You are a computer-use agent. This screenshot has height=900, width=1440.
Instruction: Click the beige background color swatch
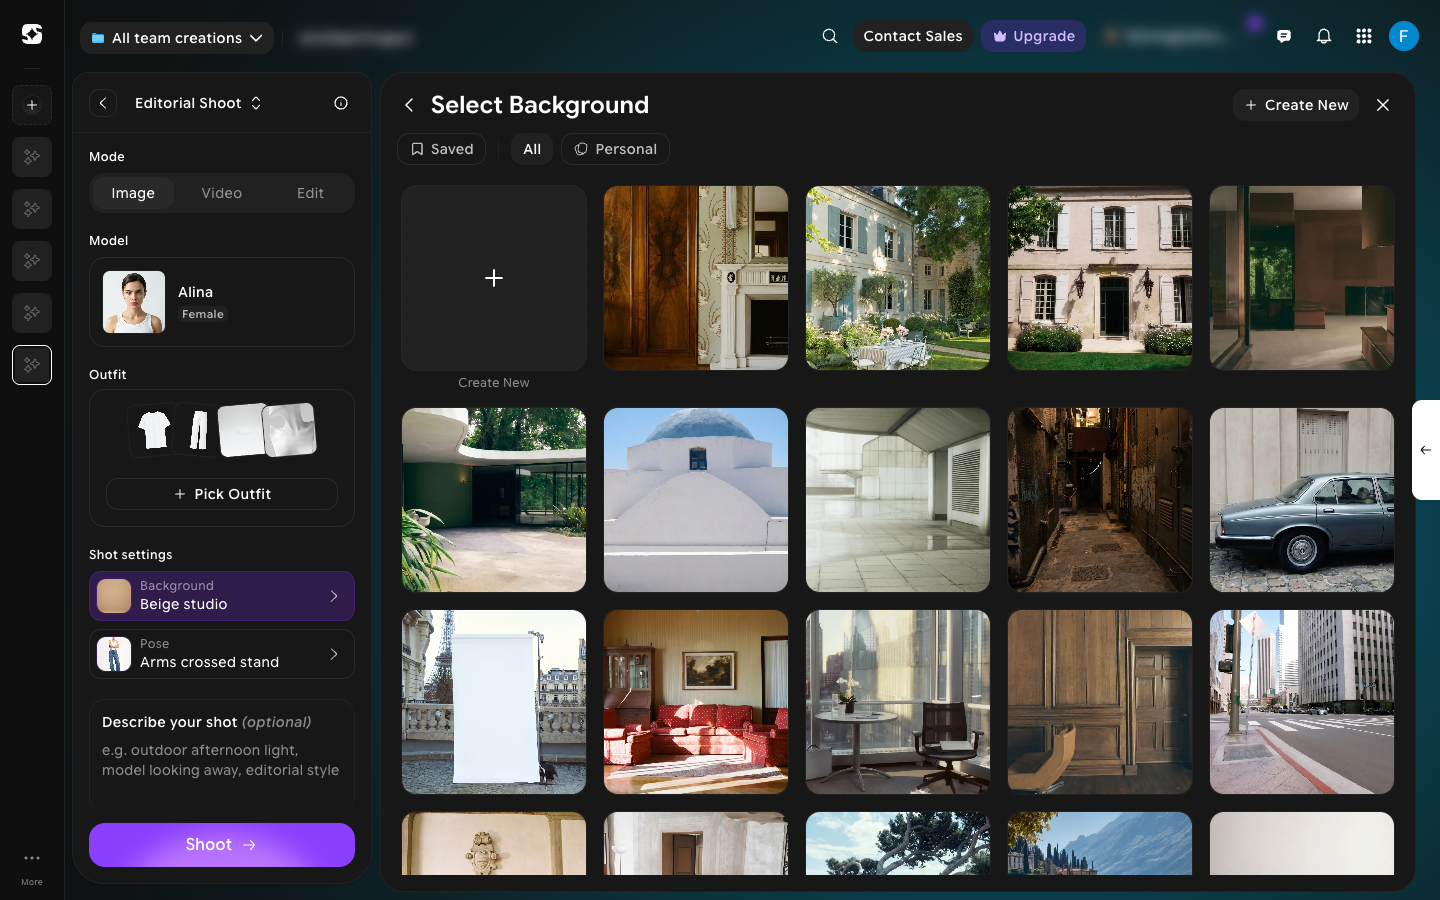114,596
